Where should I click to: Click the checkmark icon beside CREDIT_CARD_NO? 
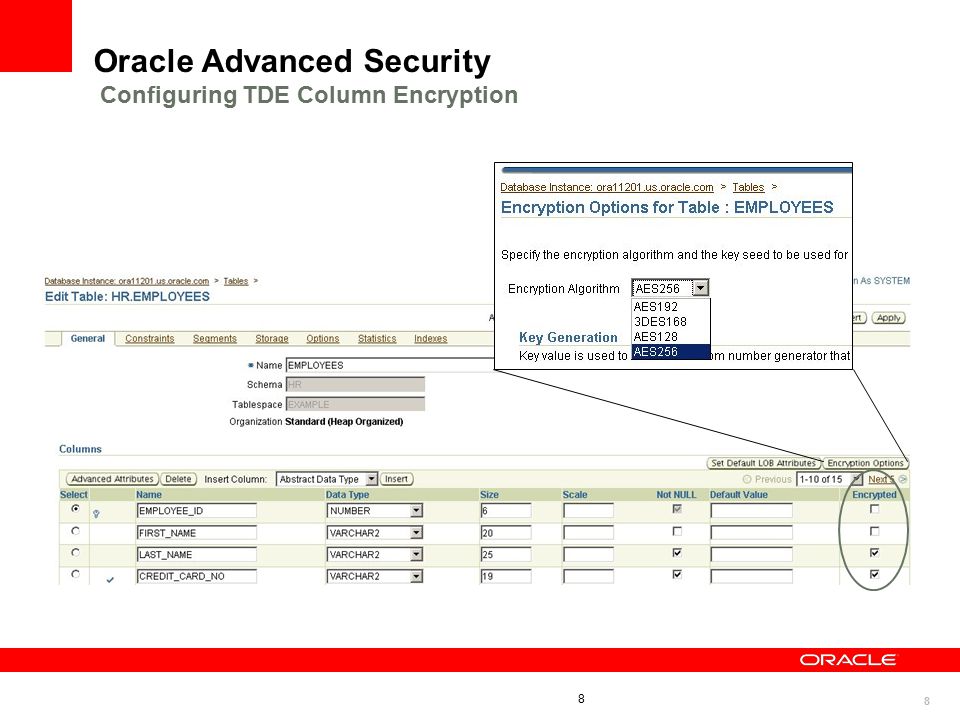click(110, 579)
